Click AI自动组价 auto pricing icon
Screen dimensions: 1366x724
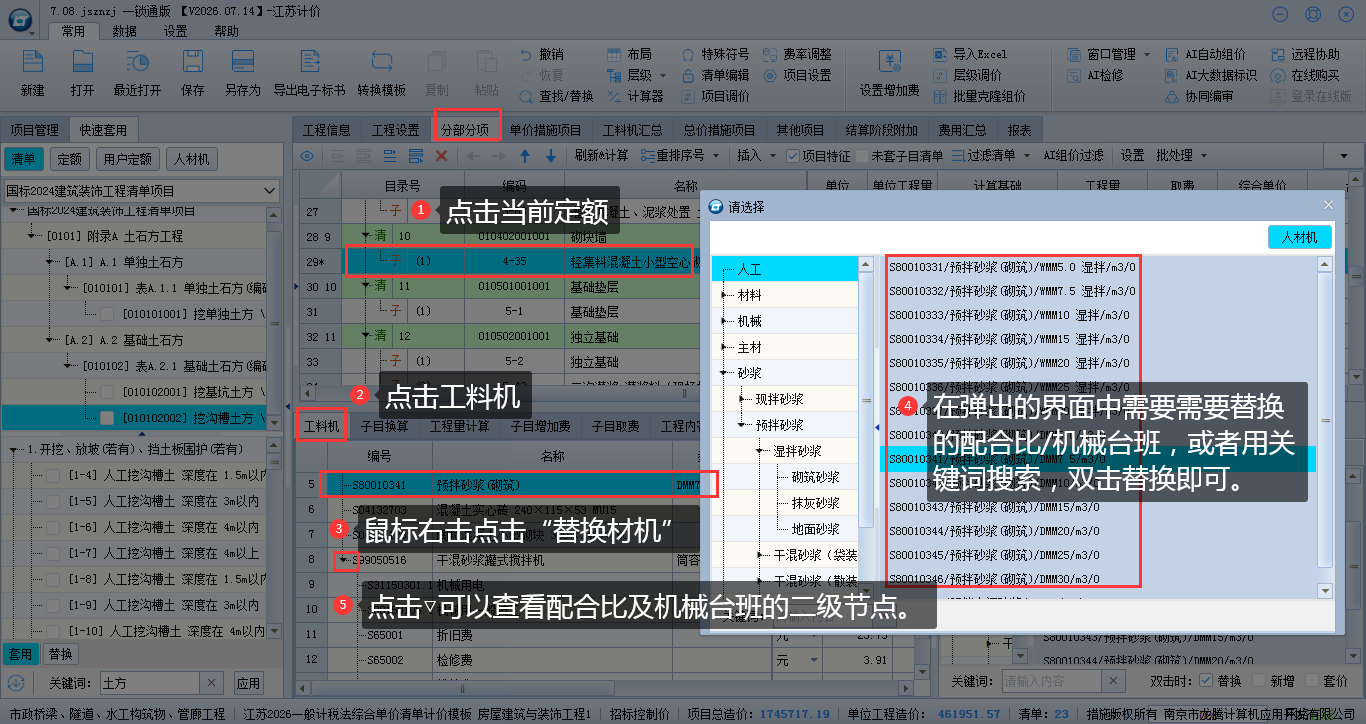[x=1172, y=54]
